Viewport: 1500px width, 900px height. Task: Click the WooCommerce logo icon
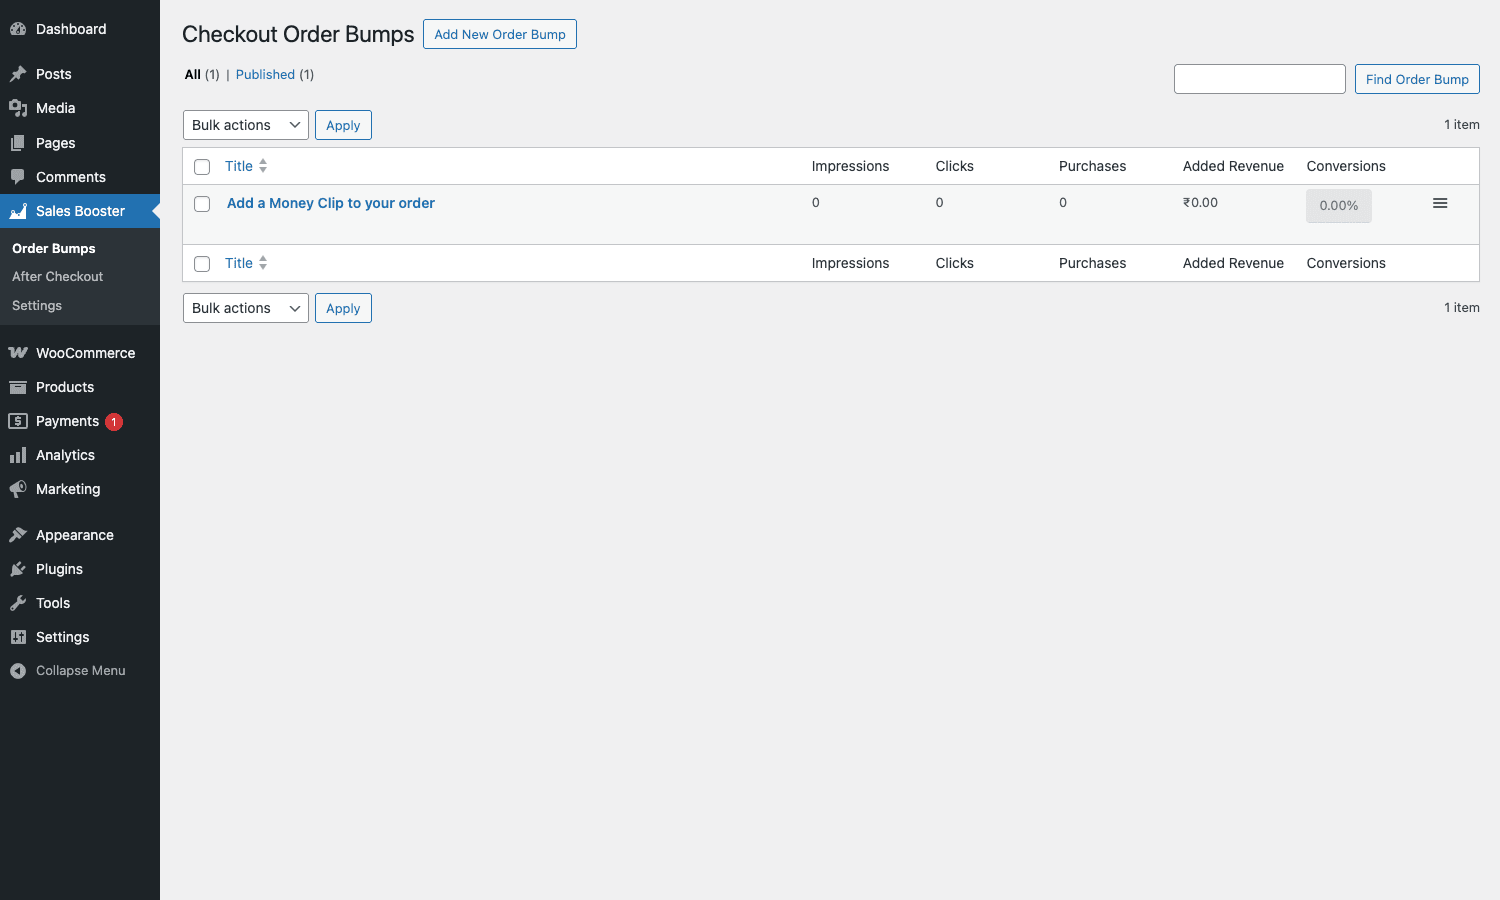point(18,353)
